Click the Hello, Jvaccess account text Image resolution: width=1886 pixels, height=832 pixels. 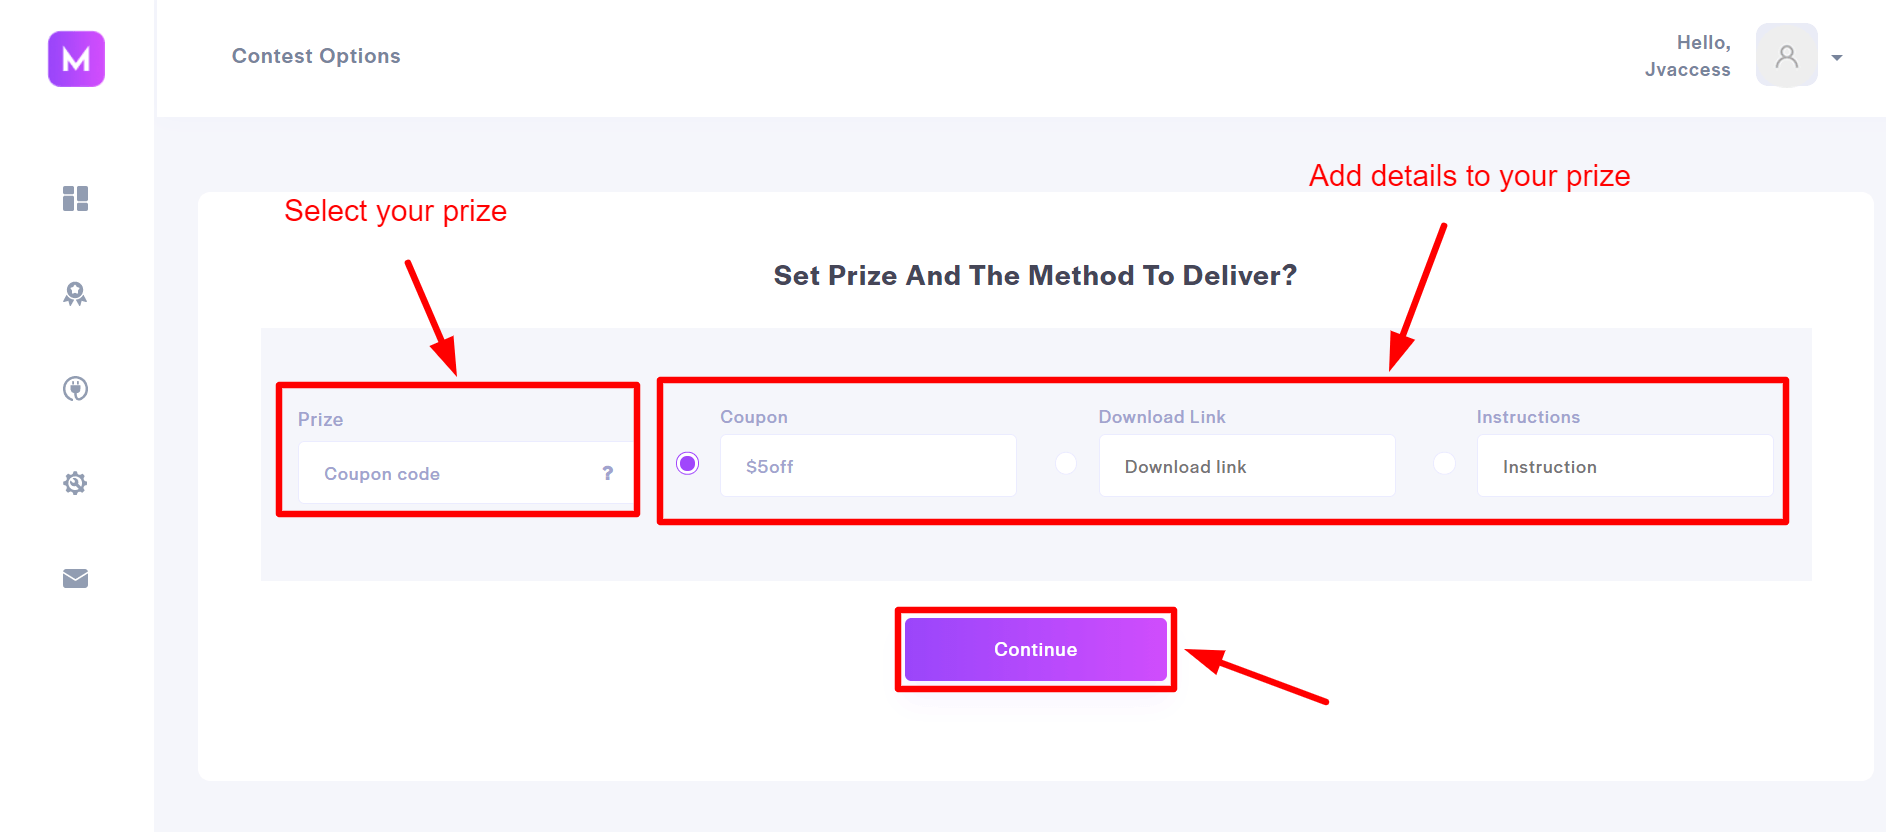tap(1688, 56)
